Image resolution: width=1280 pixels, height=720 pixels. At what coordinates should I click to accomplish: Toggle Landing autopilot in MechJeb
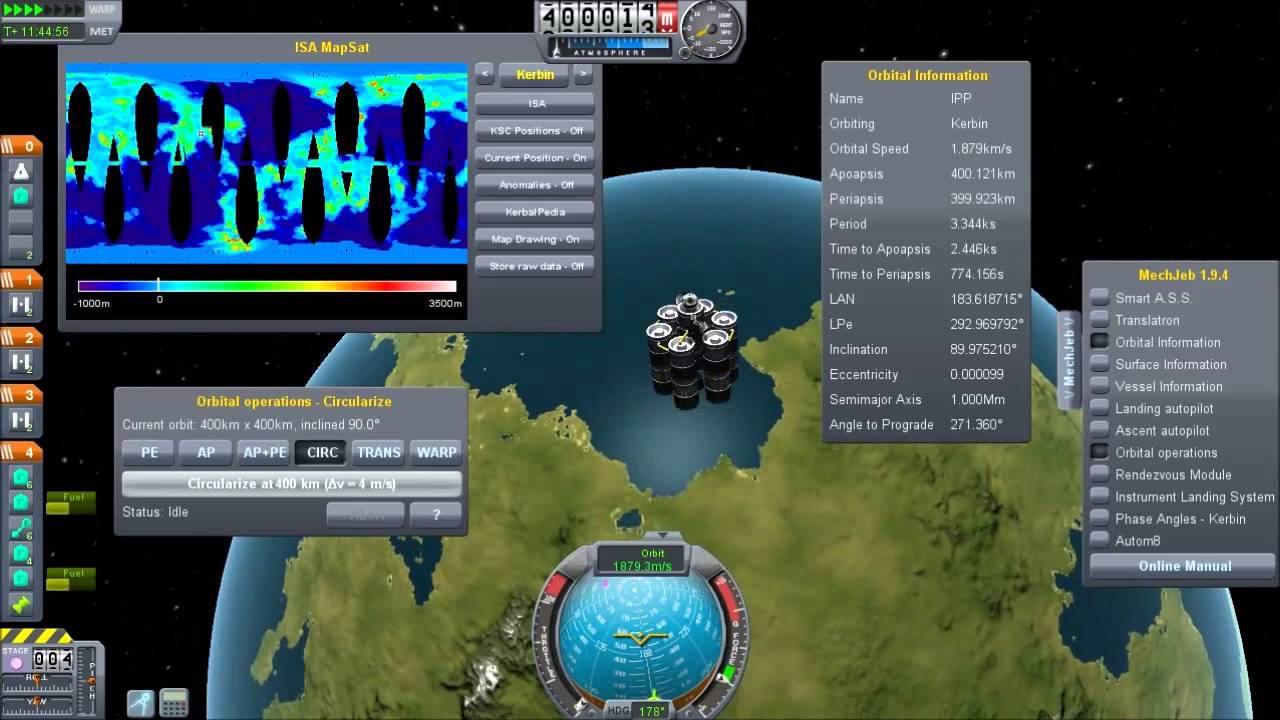[1151, 408]
